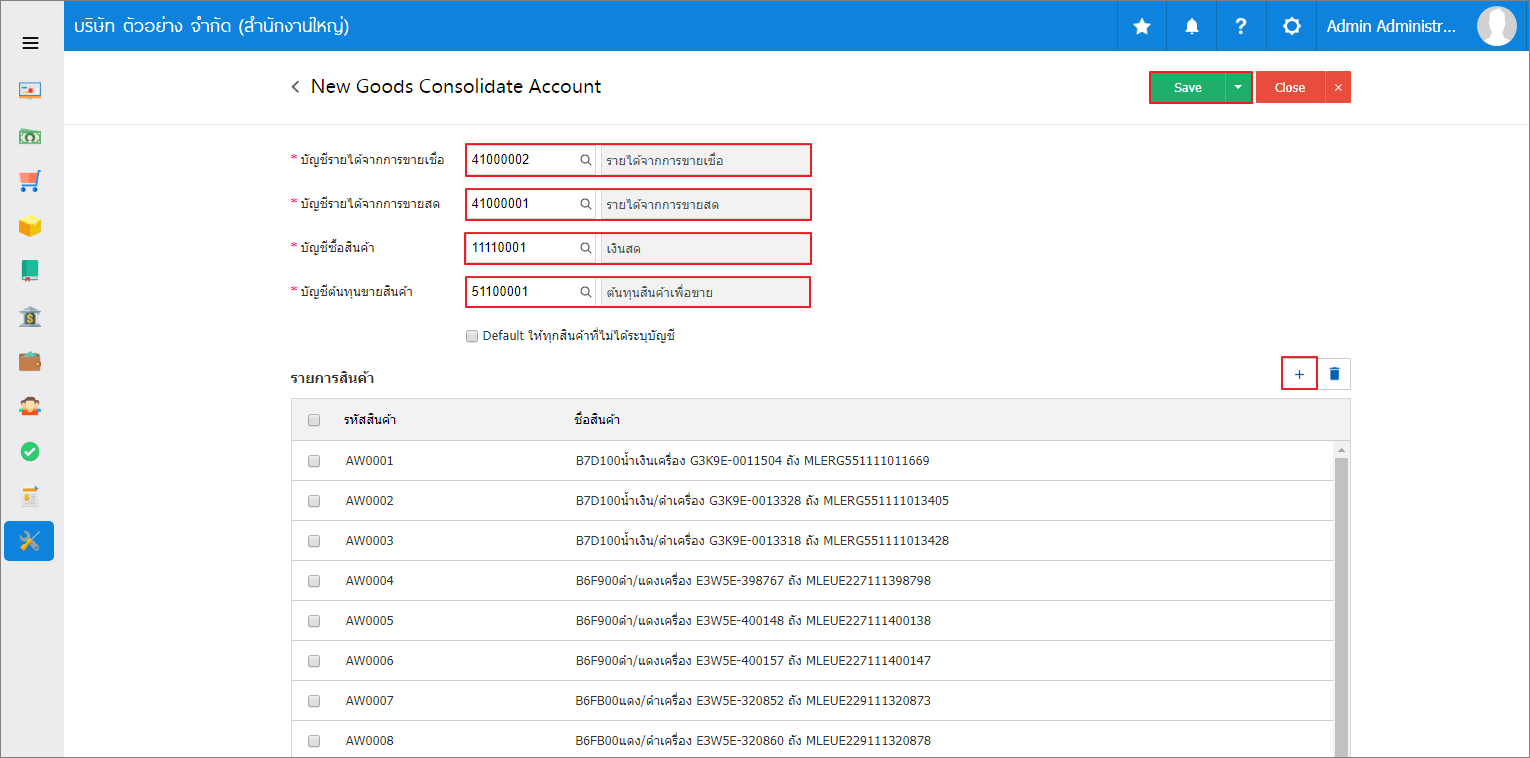Viewport: 1530px width, 758px height.
Task: Search account for field 41000002
Action: coord(586,160)
